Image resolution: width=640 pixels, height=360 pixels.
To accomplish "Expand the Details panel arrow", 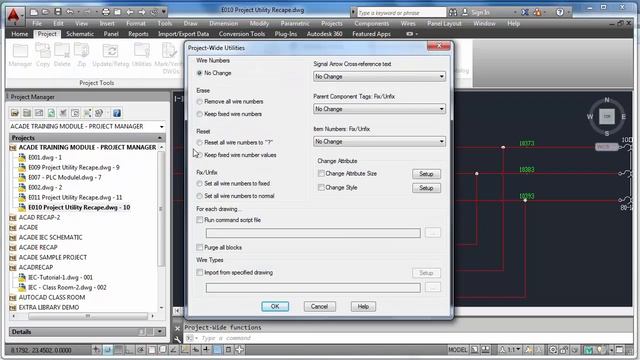I will point(160,332).
